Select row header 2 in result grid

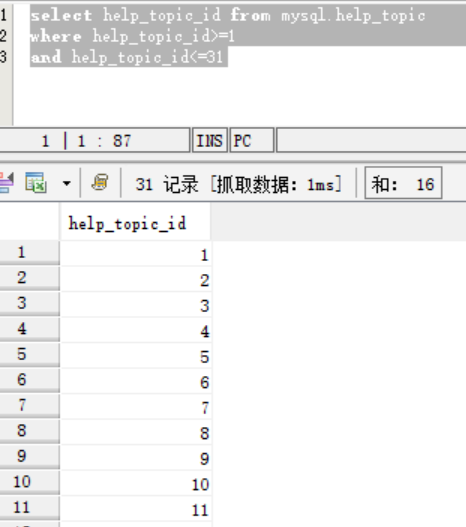30,278
